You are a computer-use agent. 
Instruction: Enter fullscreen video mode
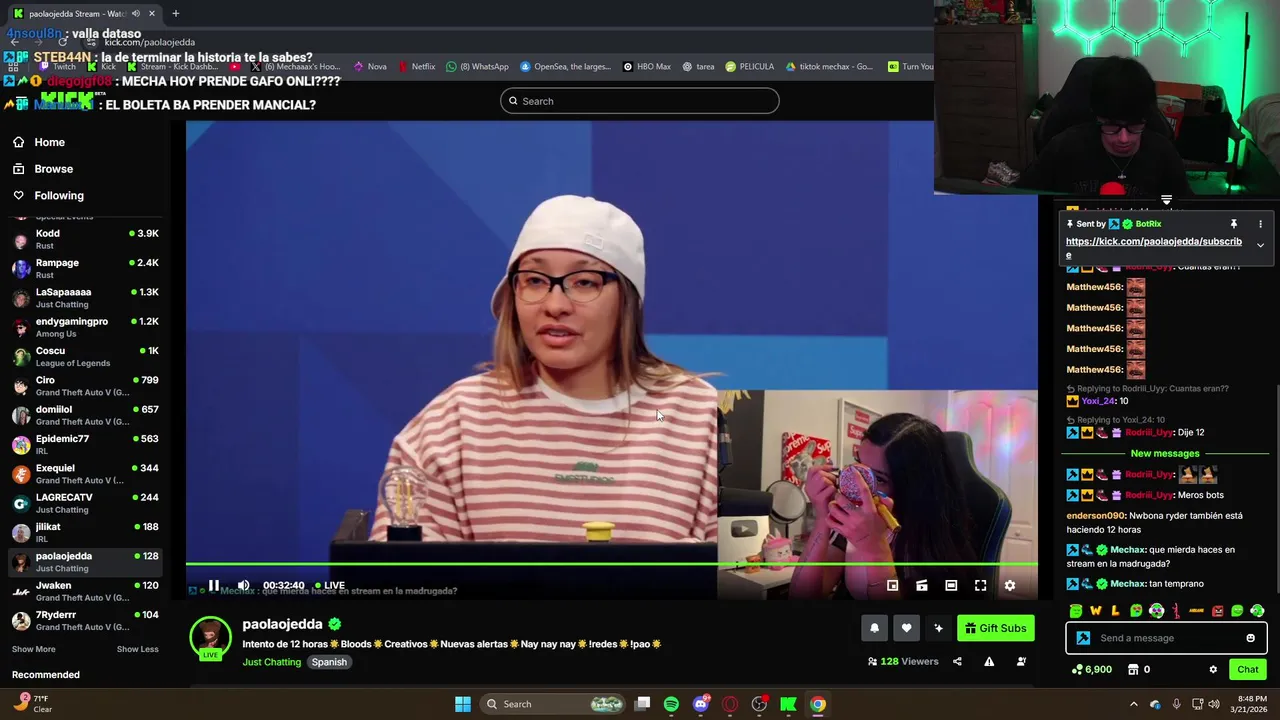tap(980, 586)
